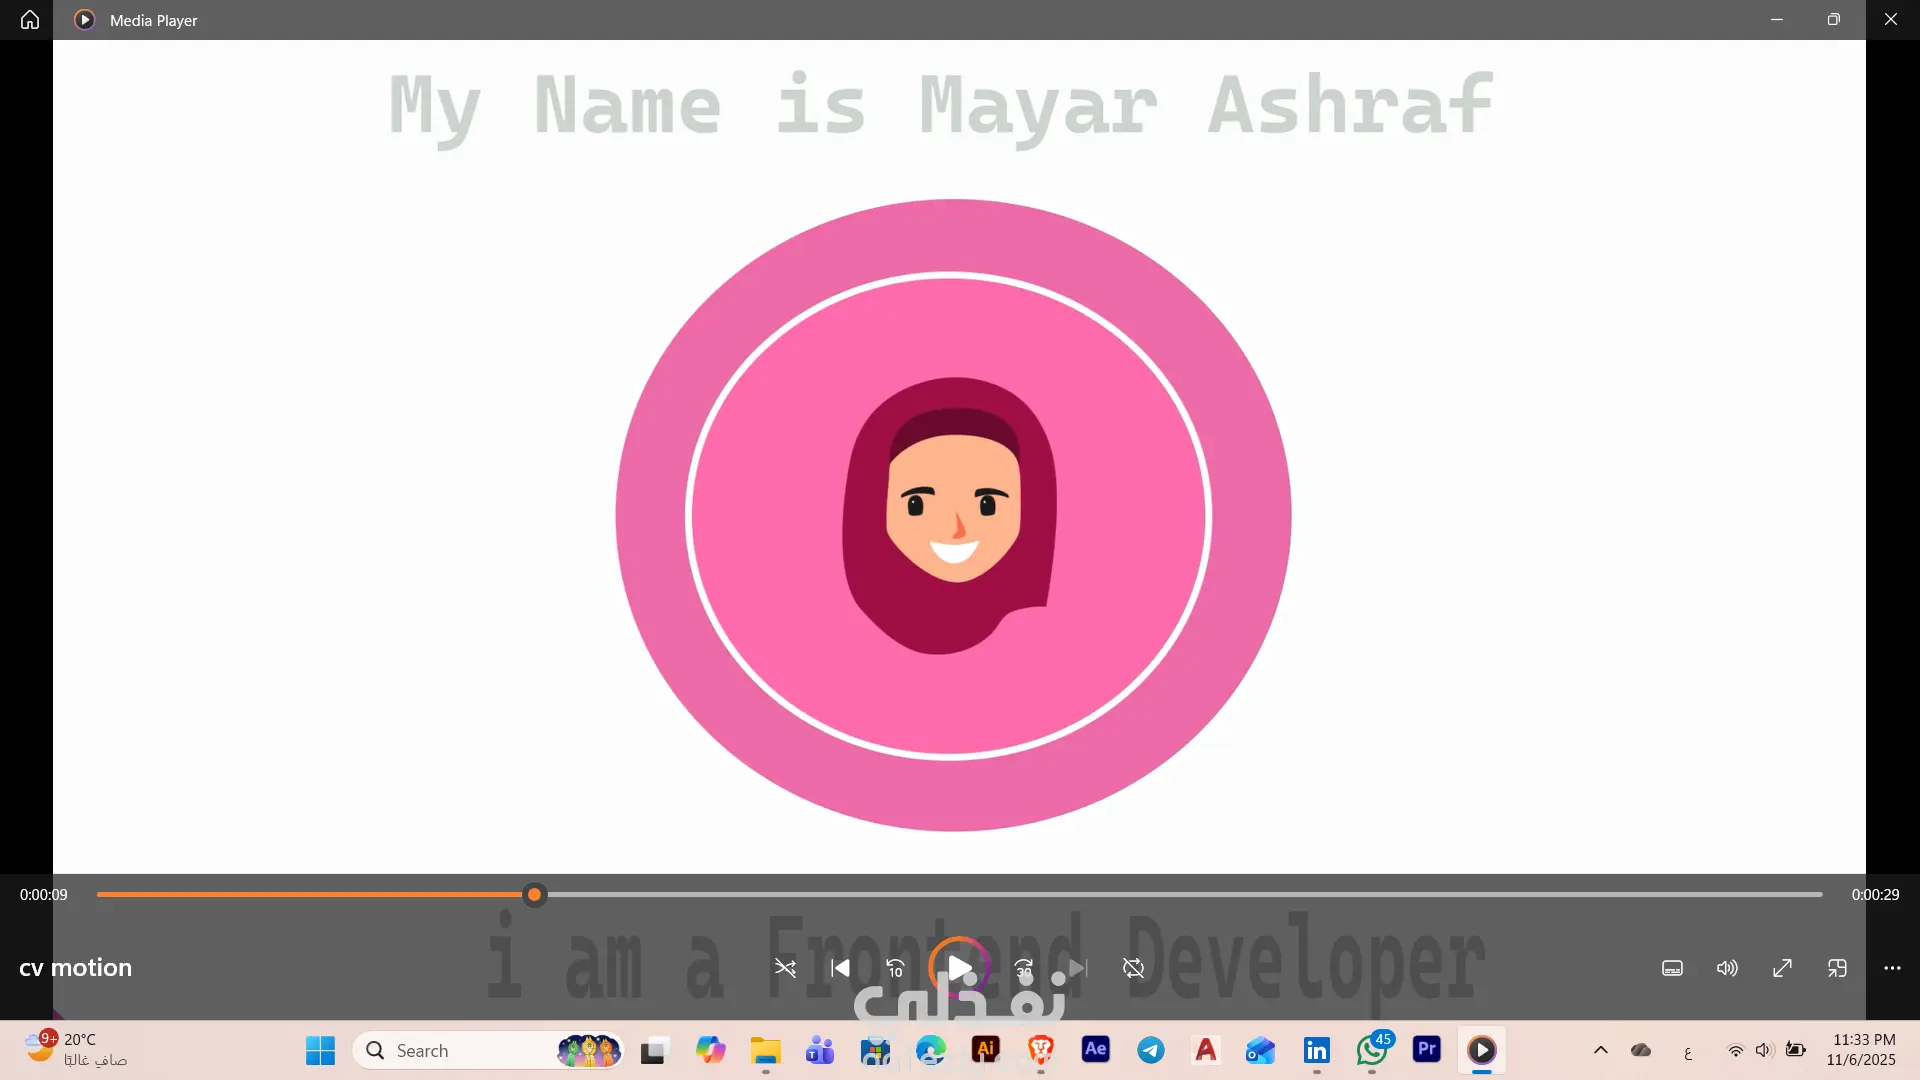Viewport: 1920px width, 1080px height.
Task: Show hidden system tray icons
Action: click(x=1600, y=1050)
